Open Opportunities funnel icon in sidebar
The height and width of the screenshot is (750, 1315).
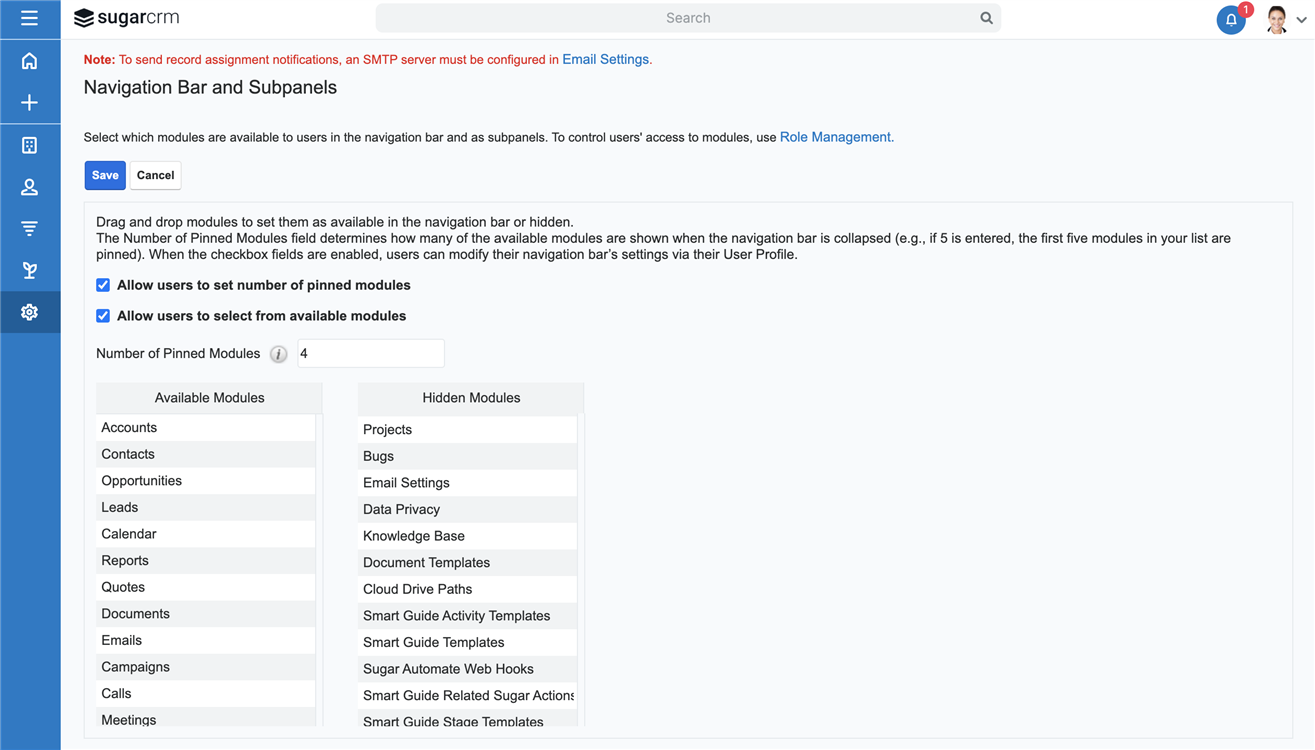pyautogui.click(x=29, y=229)
